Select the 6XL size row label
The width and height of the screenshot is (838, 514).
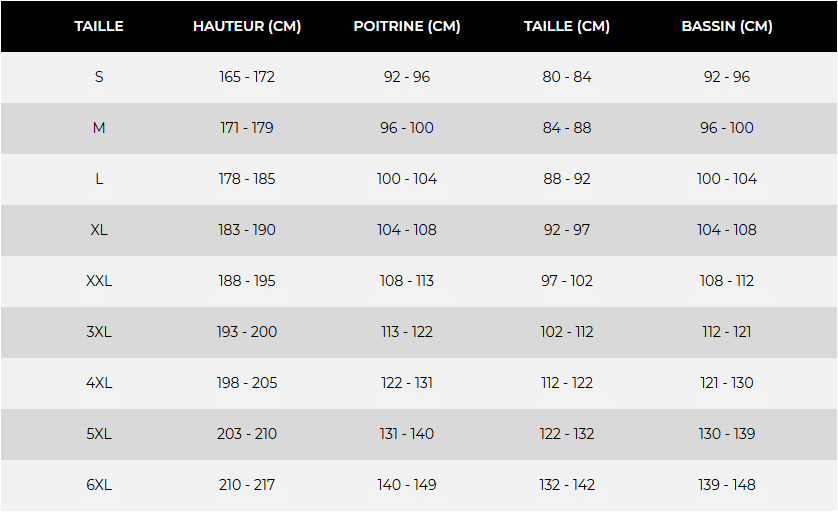(99, 485)
